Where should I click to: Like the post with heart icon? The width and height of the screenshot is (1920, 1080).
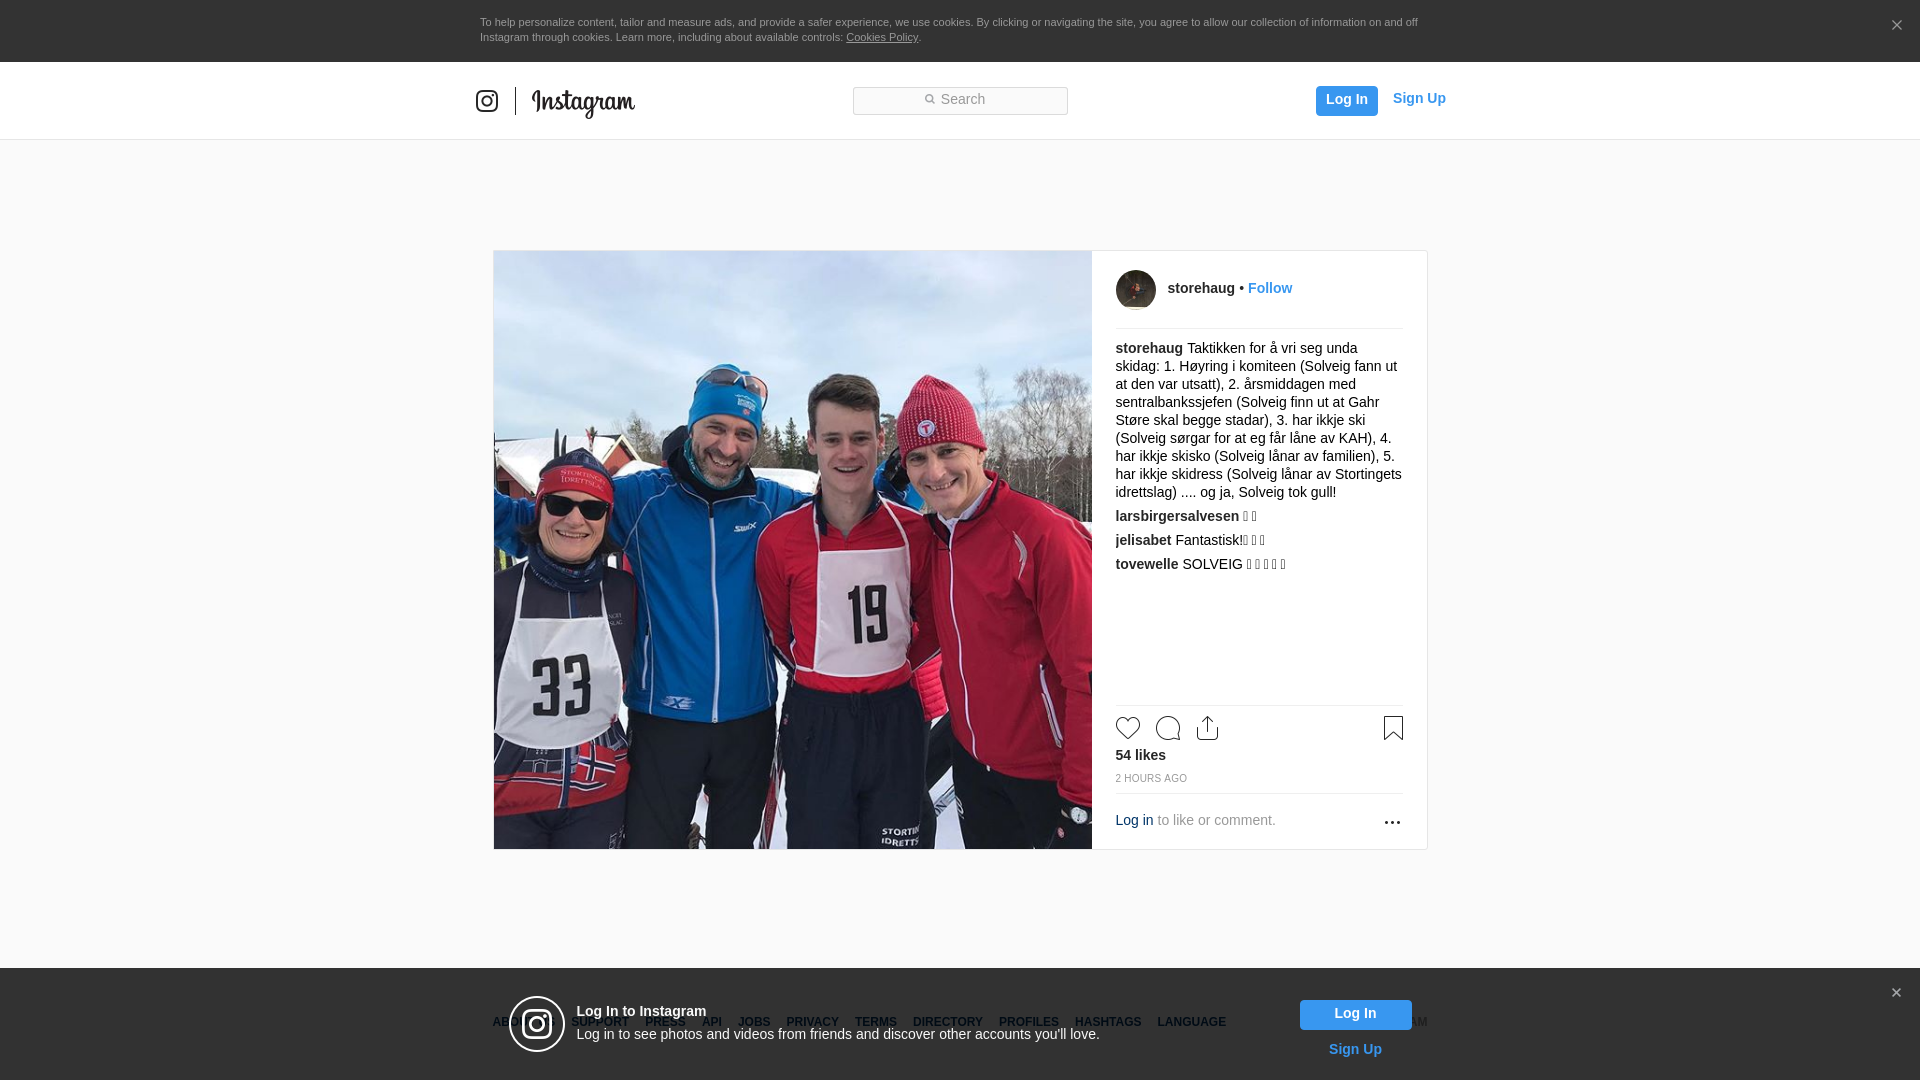point(1128,728)
